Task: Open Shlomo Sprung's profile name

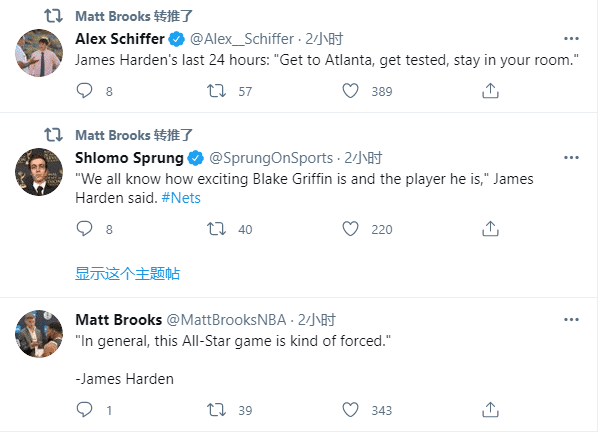Action: pos(130,157)
